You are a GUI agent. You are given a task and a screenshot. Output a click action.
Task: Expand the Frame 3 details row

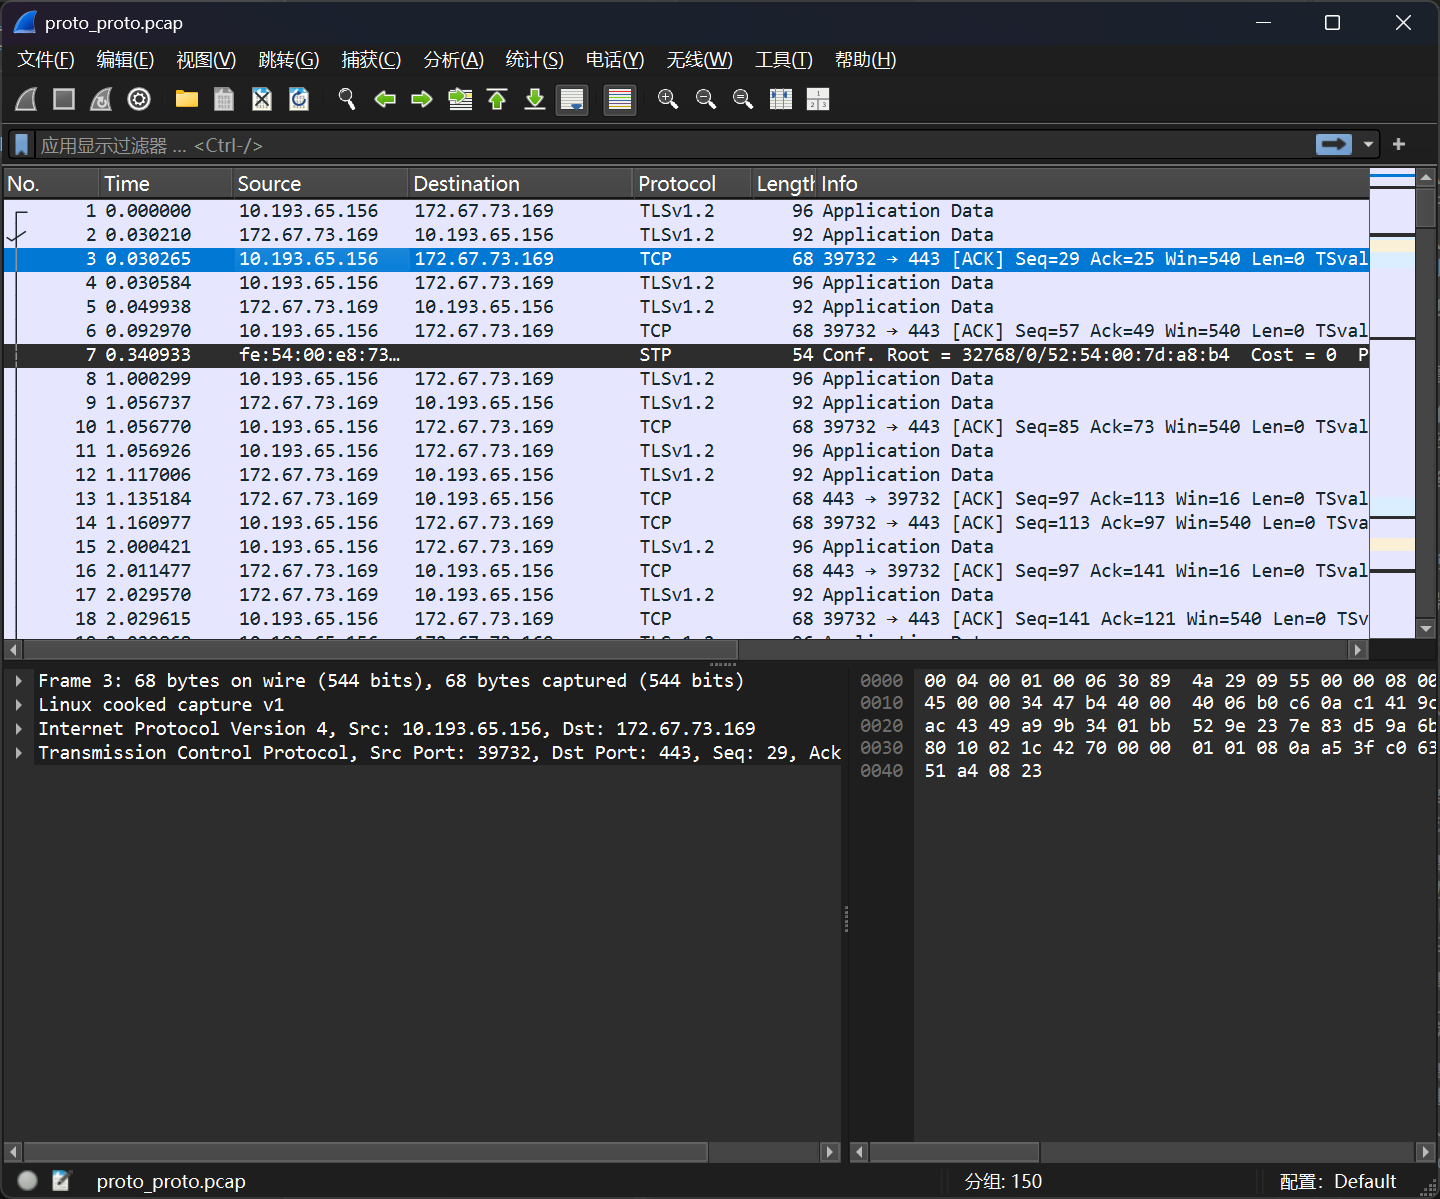pyautogui.click(x=19, y=681)
